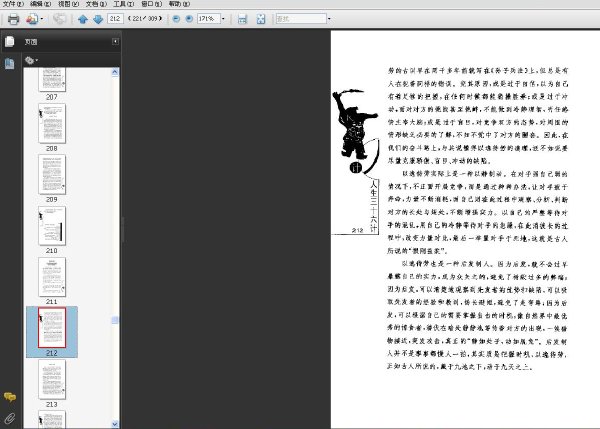Image resolution: width=600 pixels, height=429 pixels.
Task: Click the zoom out minus button
Action: (176, 18)
